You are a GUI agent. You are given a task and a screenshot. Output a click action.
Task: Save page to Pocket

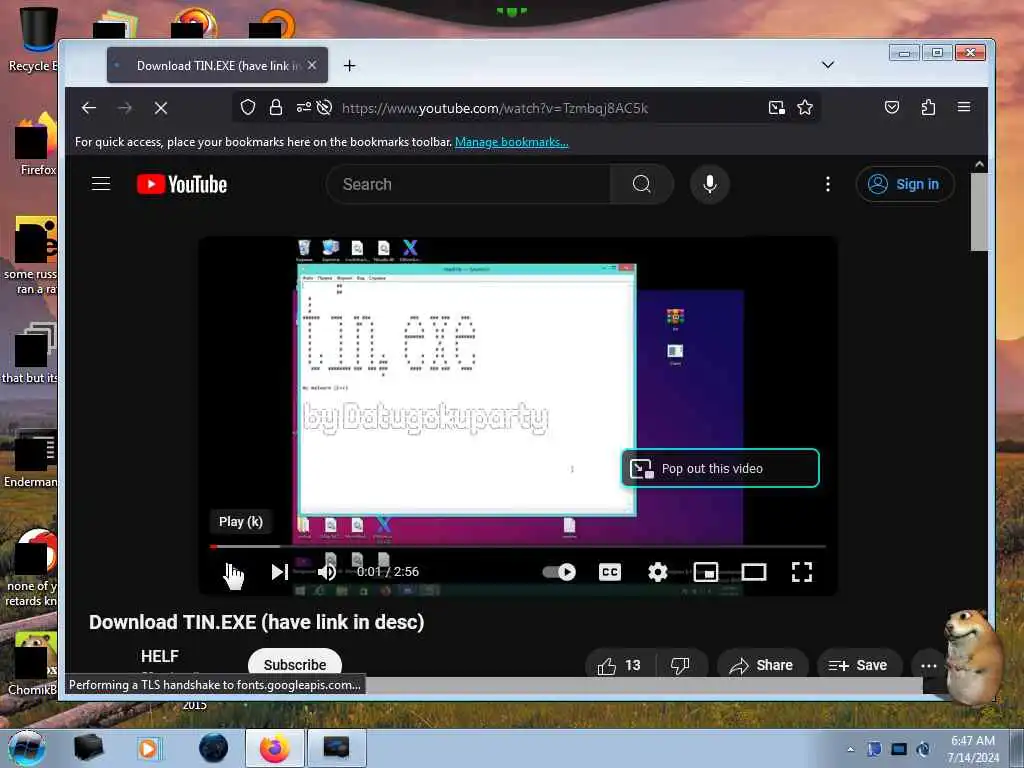click(891, 107)
